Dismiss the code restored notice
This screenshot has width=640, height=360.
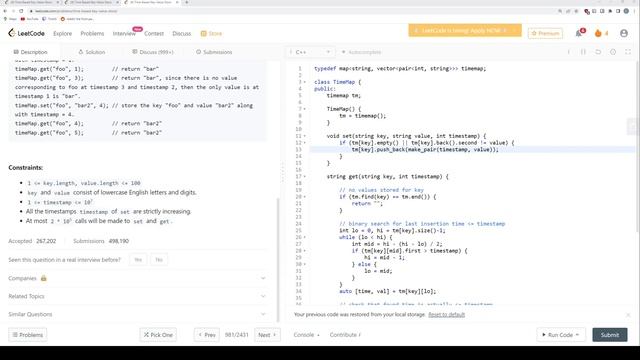click(x=628, y=315)
